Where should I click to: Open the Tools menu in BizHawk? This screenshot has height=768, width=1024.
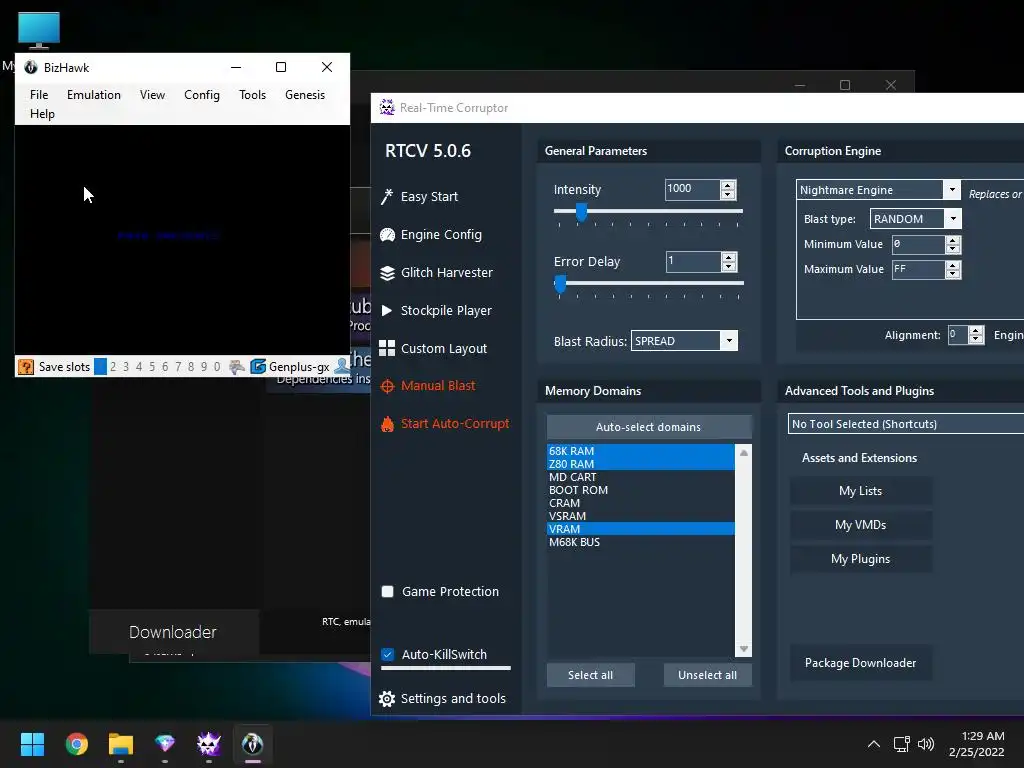tap(252, 95)
